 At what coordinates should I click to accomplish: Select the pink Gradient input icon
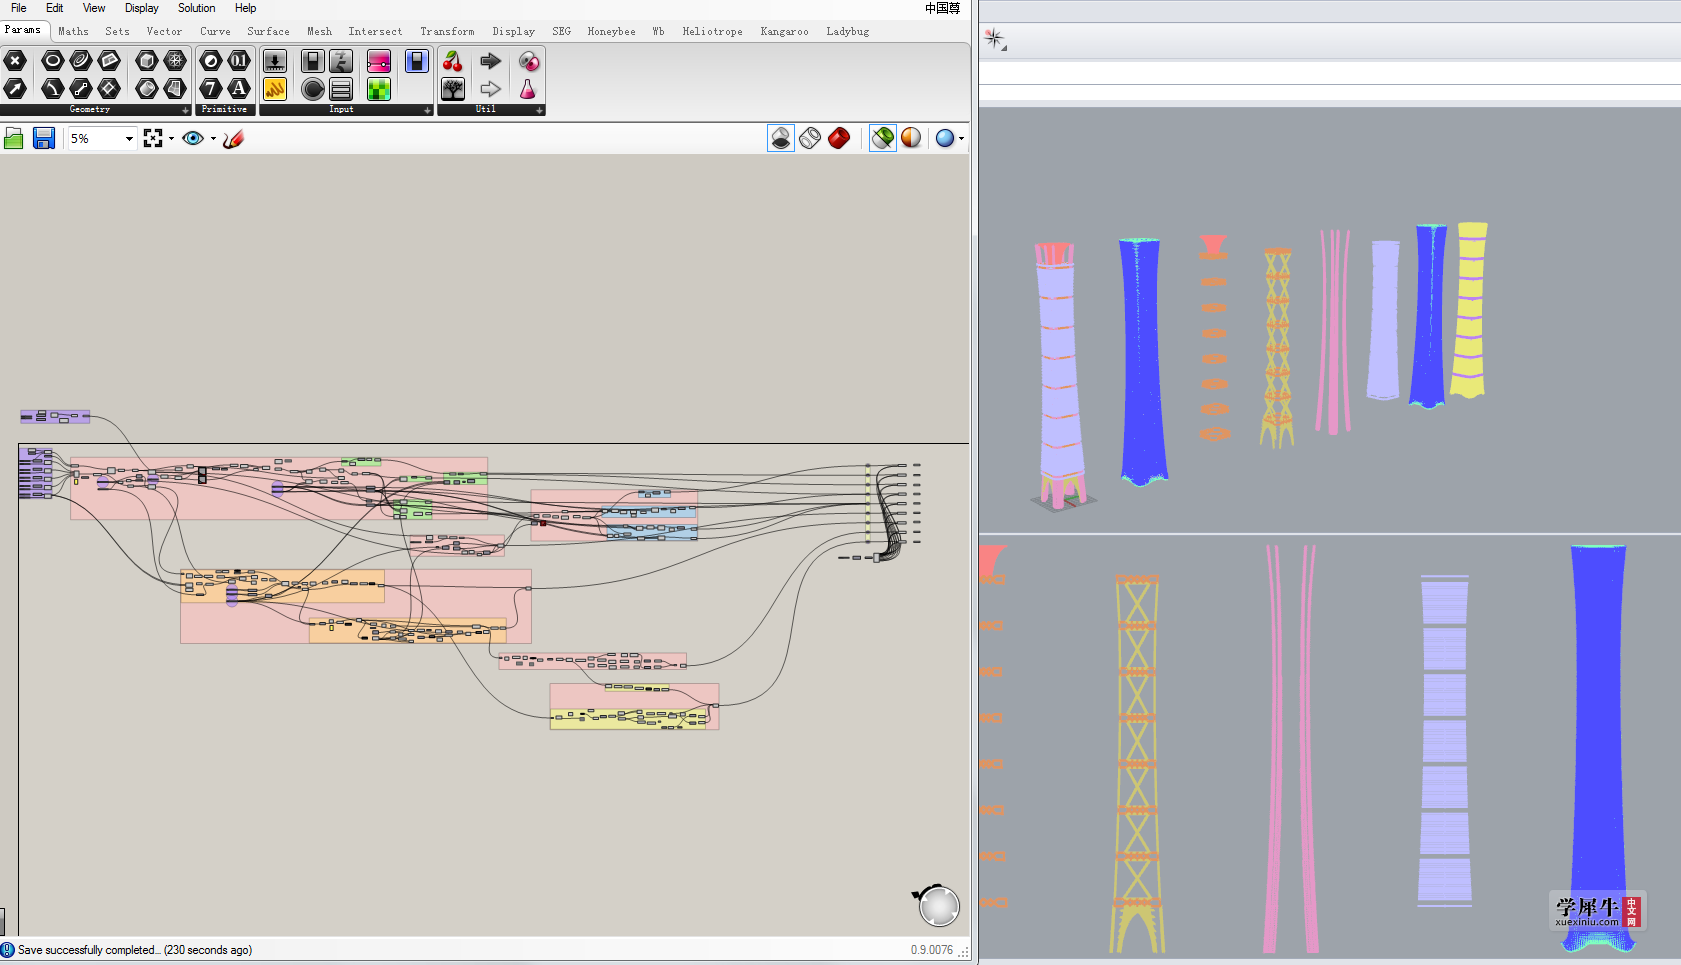pyautogui.click(x=379, y=61)
